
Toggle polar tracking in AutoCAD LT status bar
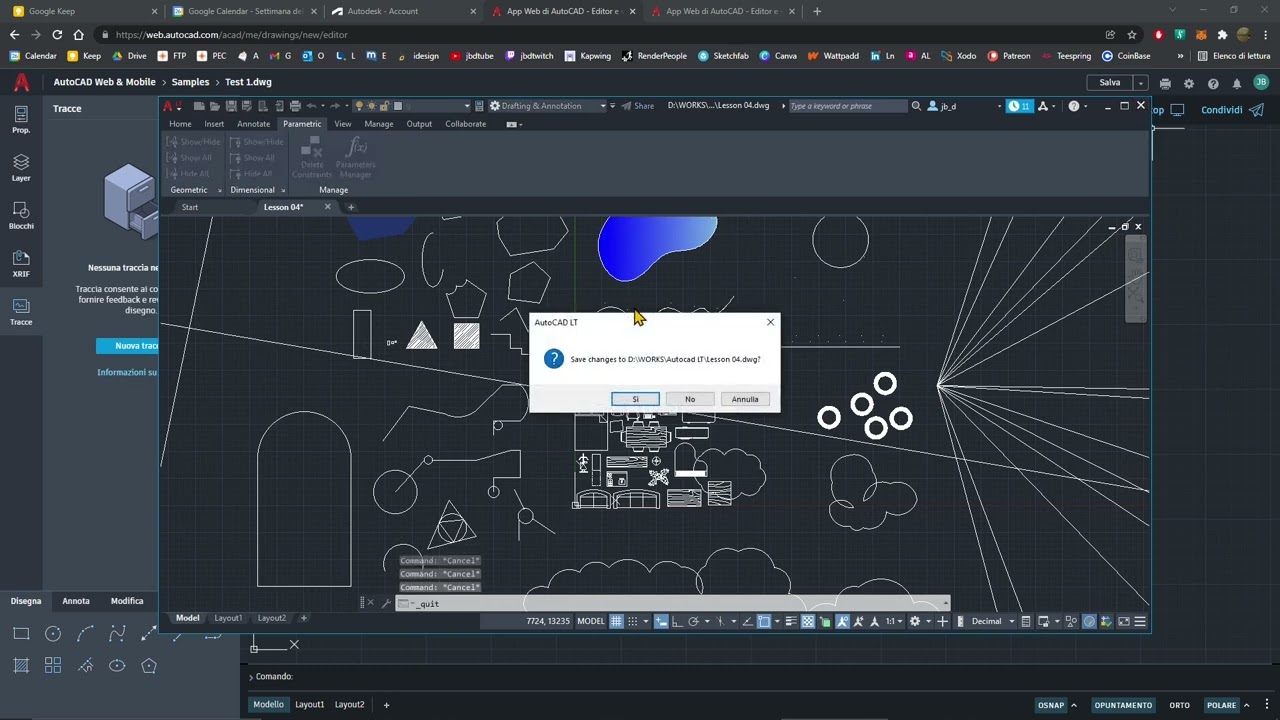click(x=693, y=621)
